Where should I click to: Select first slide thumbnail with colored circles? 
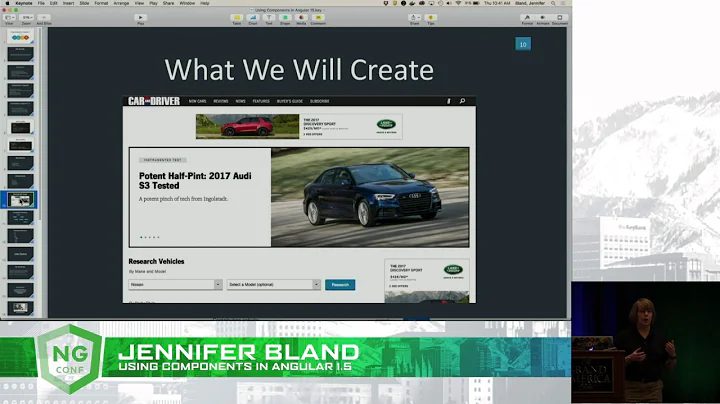[20, 36]
